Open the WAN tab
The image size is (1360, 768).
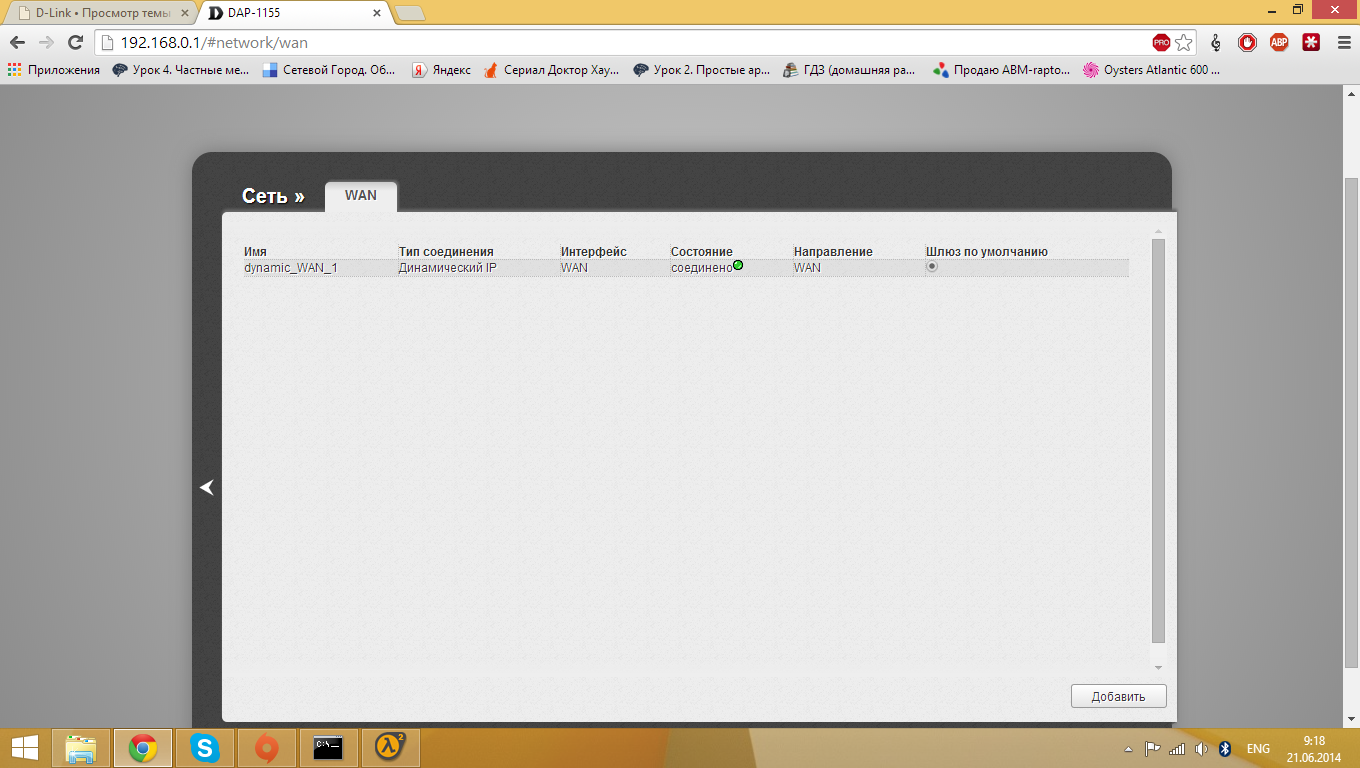(361, 195)
